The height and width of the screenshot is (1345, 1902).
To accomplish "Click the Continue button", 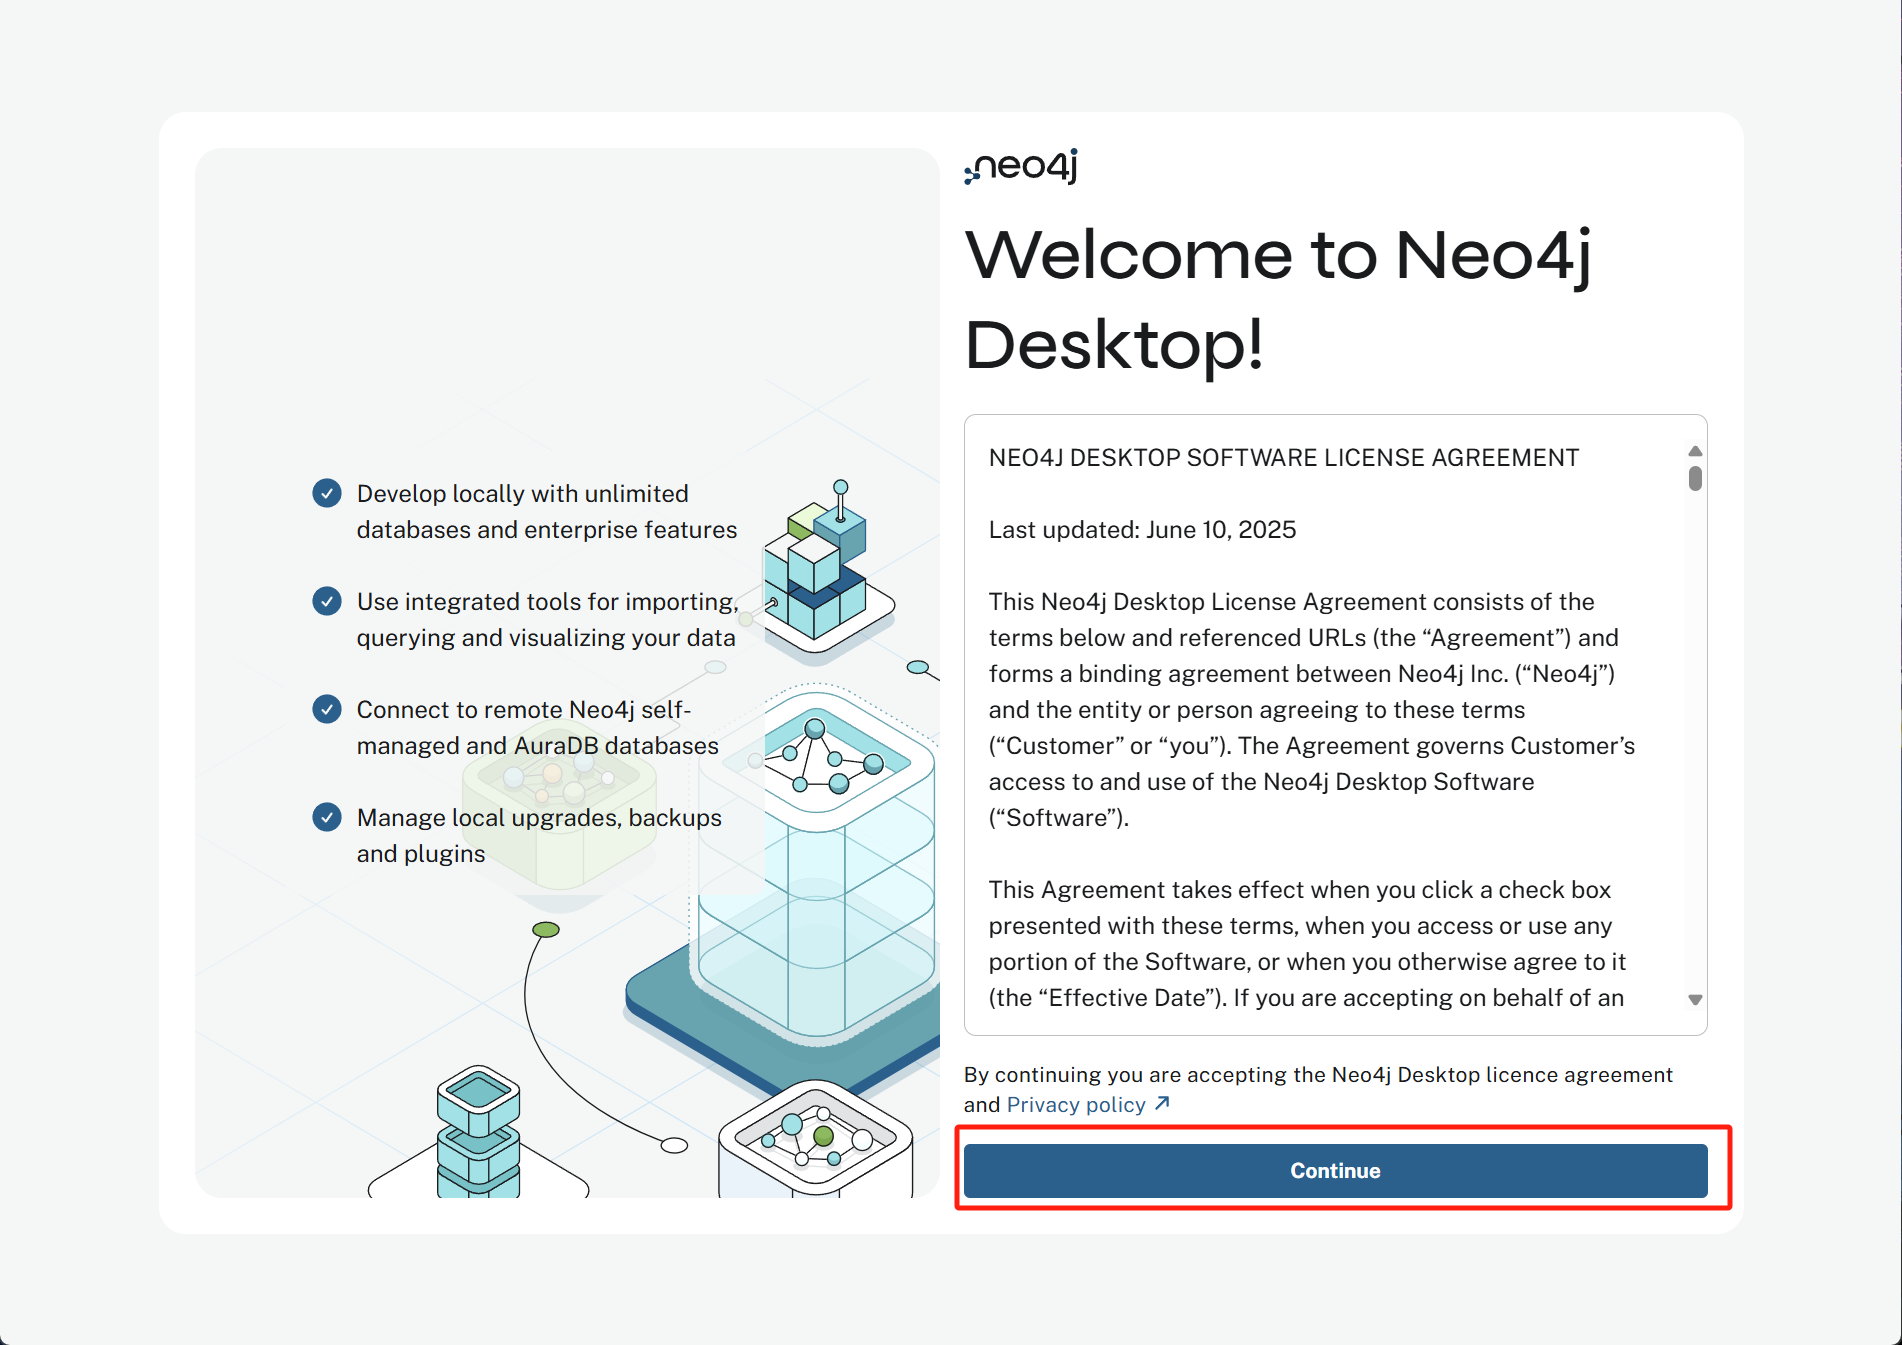I will click(1335, 1170).
